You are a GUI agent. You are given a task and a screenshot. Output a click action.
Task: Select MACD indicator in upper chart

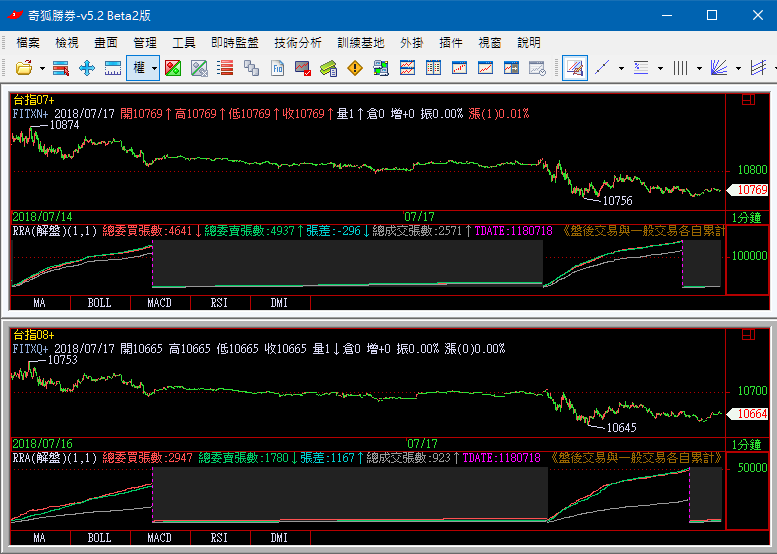pos(159,301)
